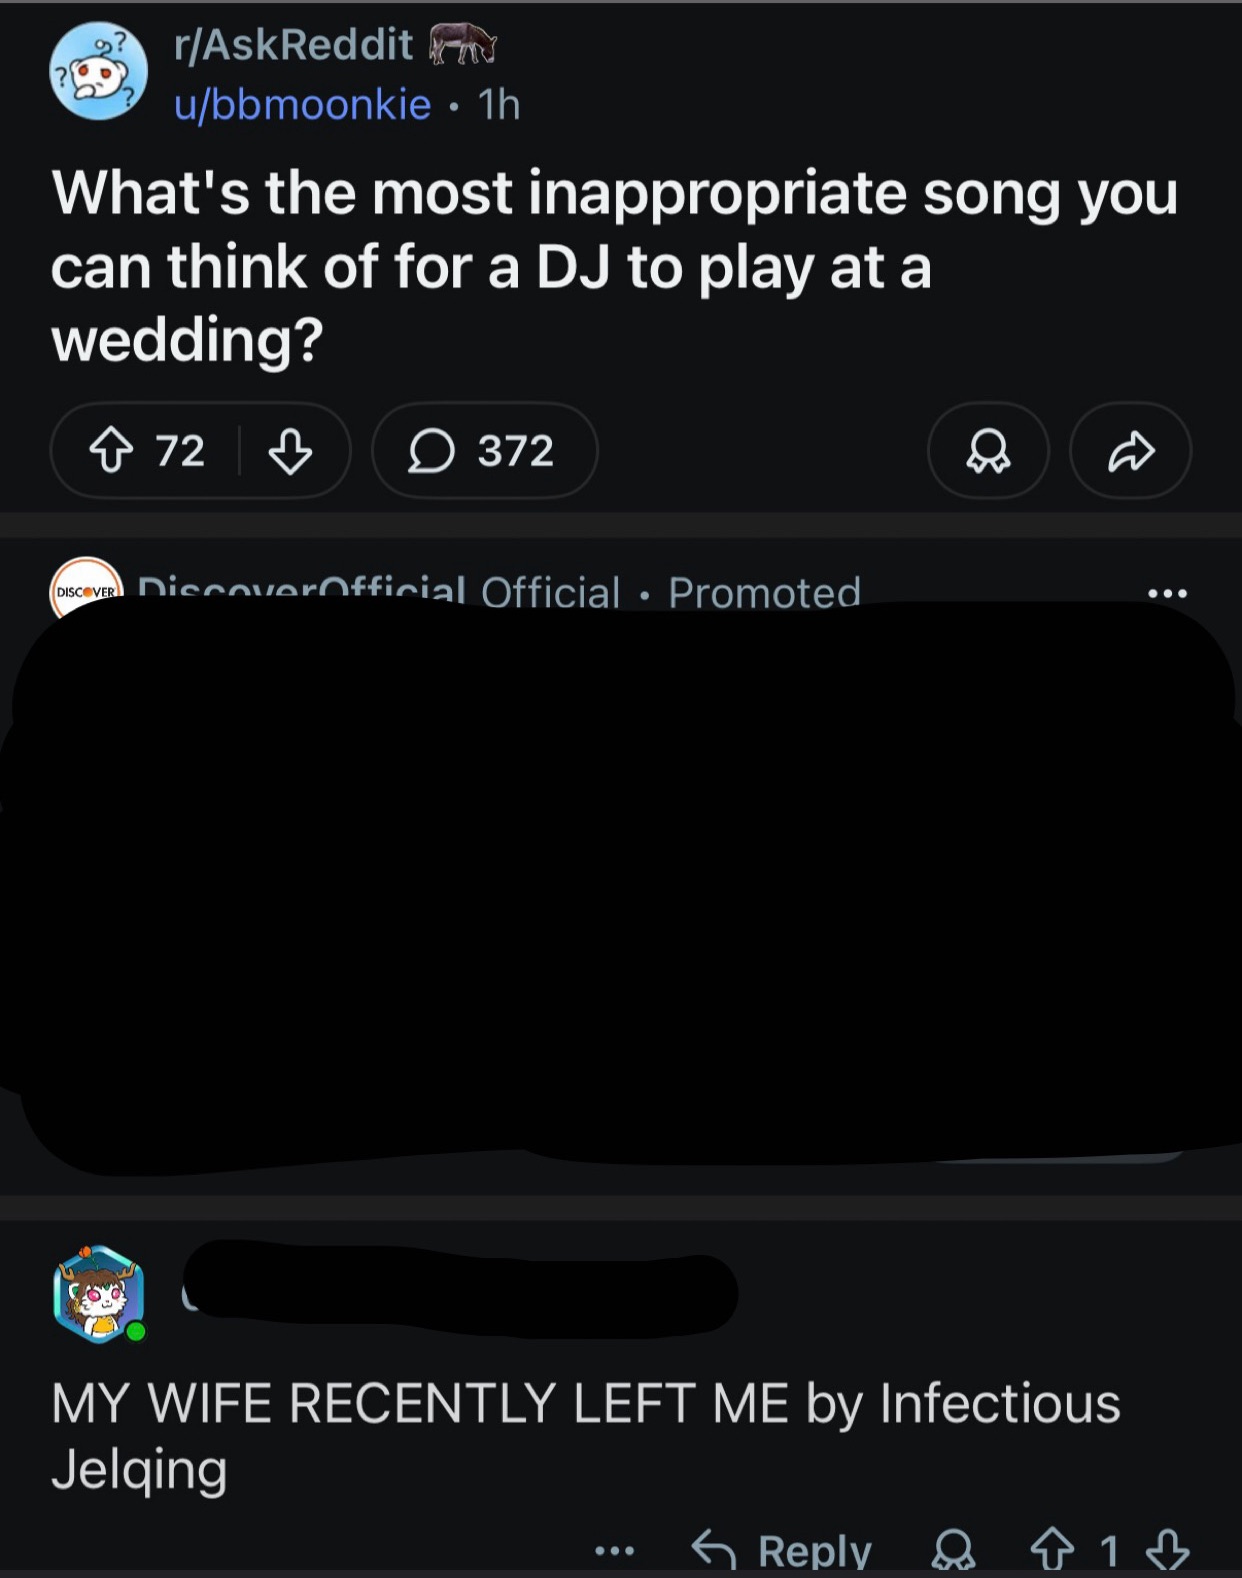This screenshot has width=1242, height=1578.
Task: Open the 372 comments on the post
Action: 484,451
